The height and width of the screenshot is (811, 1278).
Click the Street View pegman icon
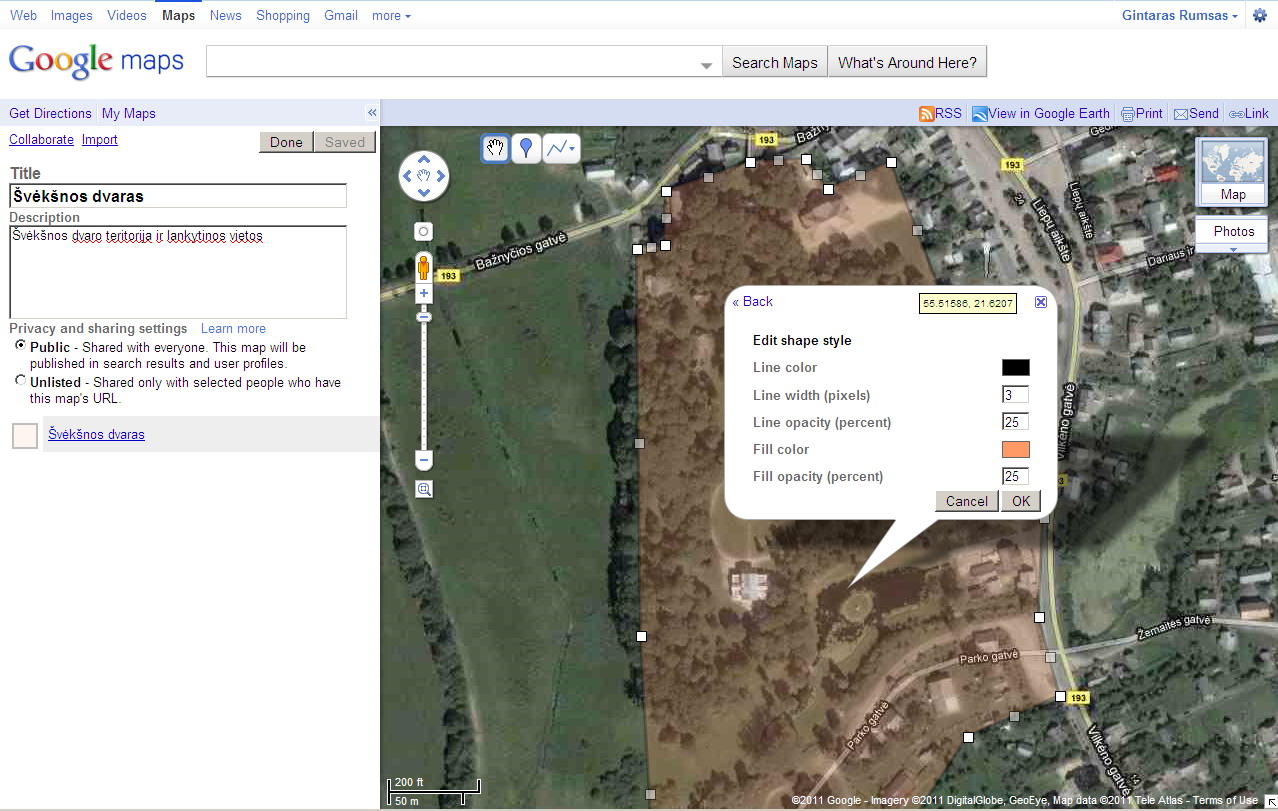click(x=424, y=267)
